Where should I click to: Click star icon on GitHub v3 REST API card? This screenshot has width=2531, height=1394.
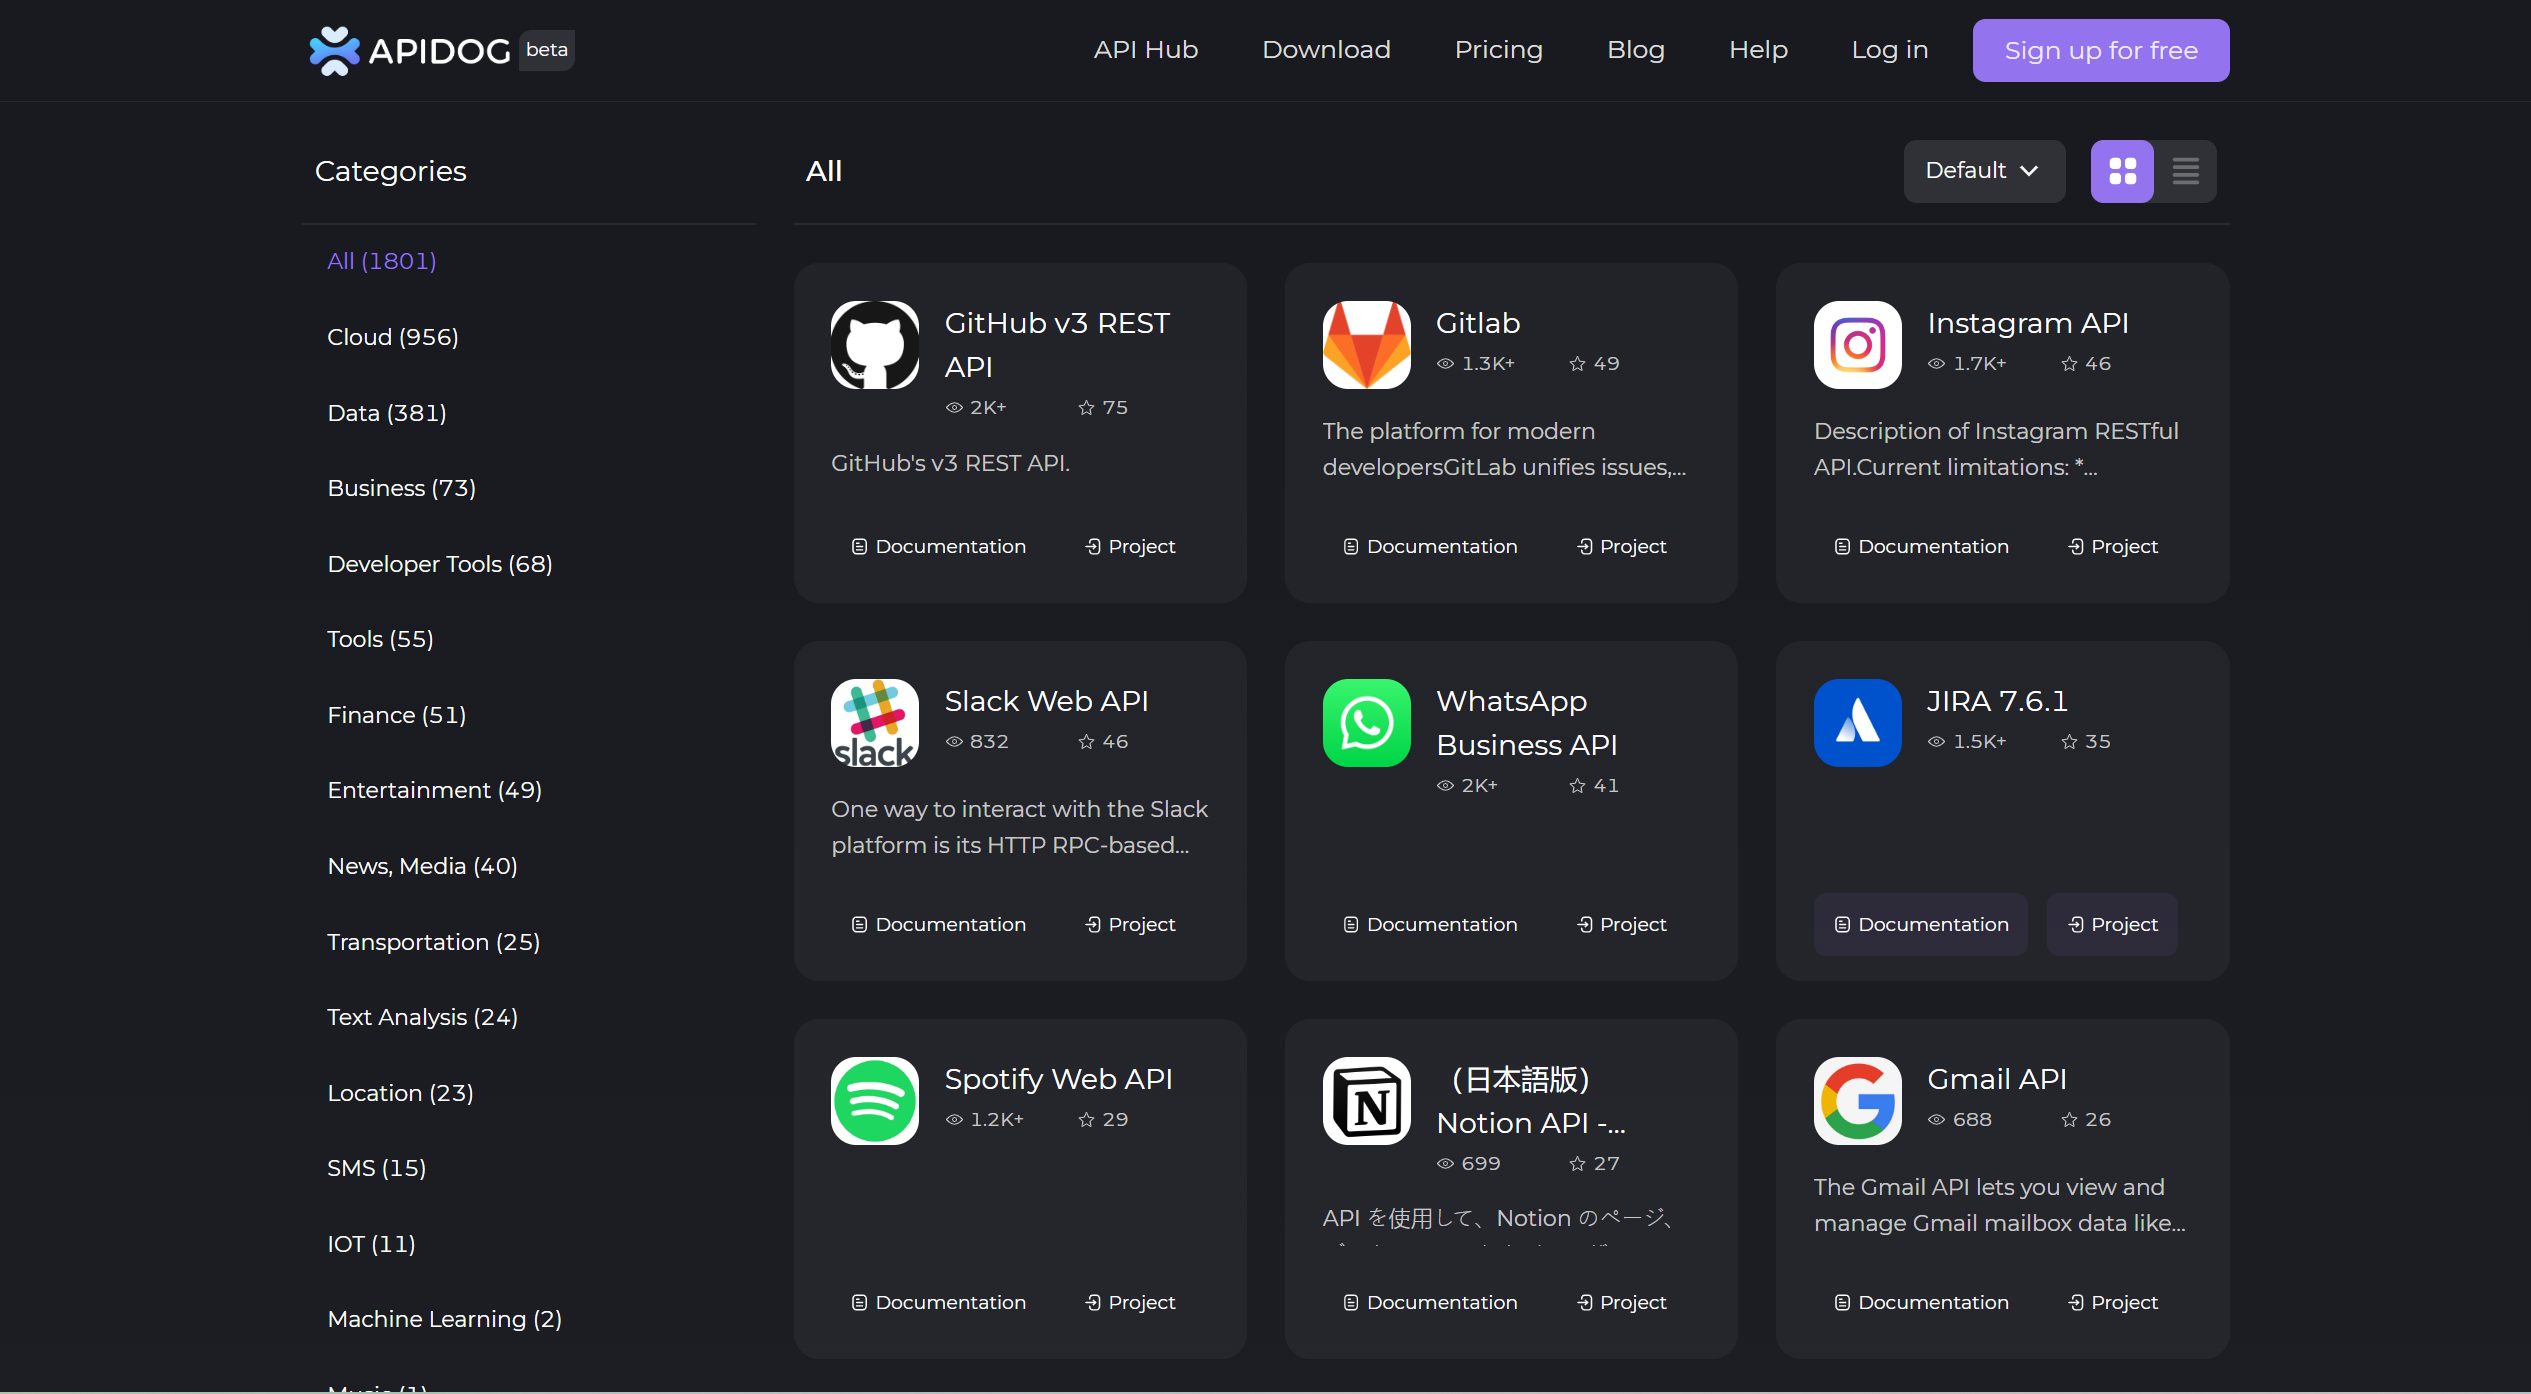(1086, 408)
